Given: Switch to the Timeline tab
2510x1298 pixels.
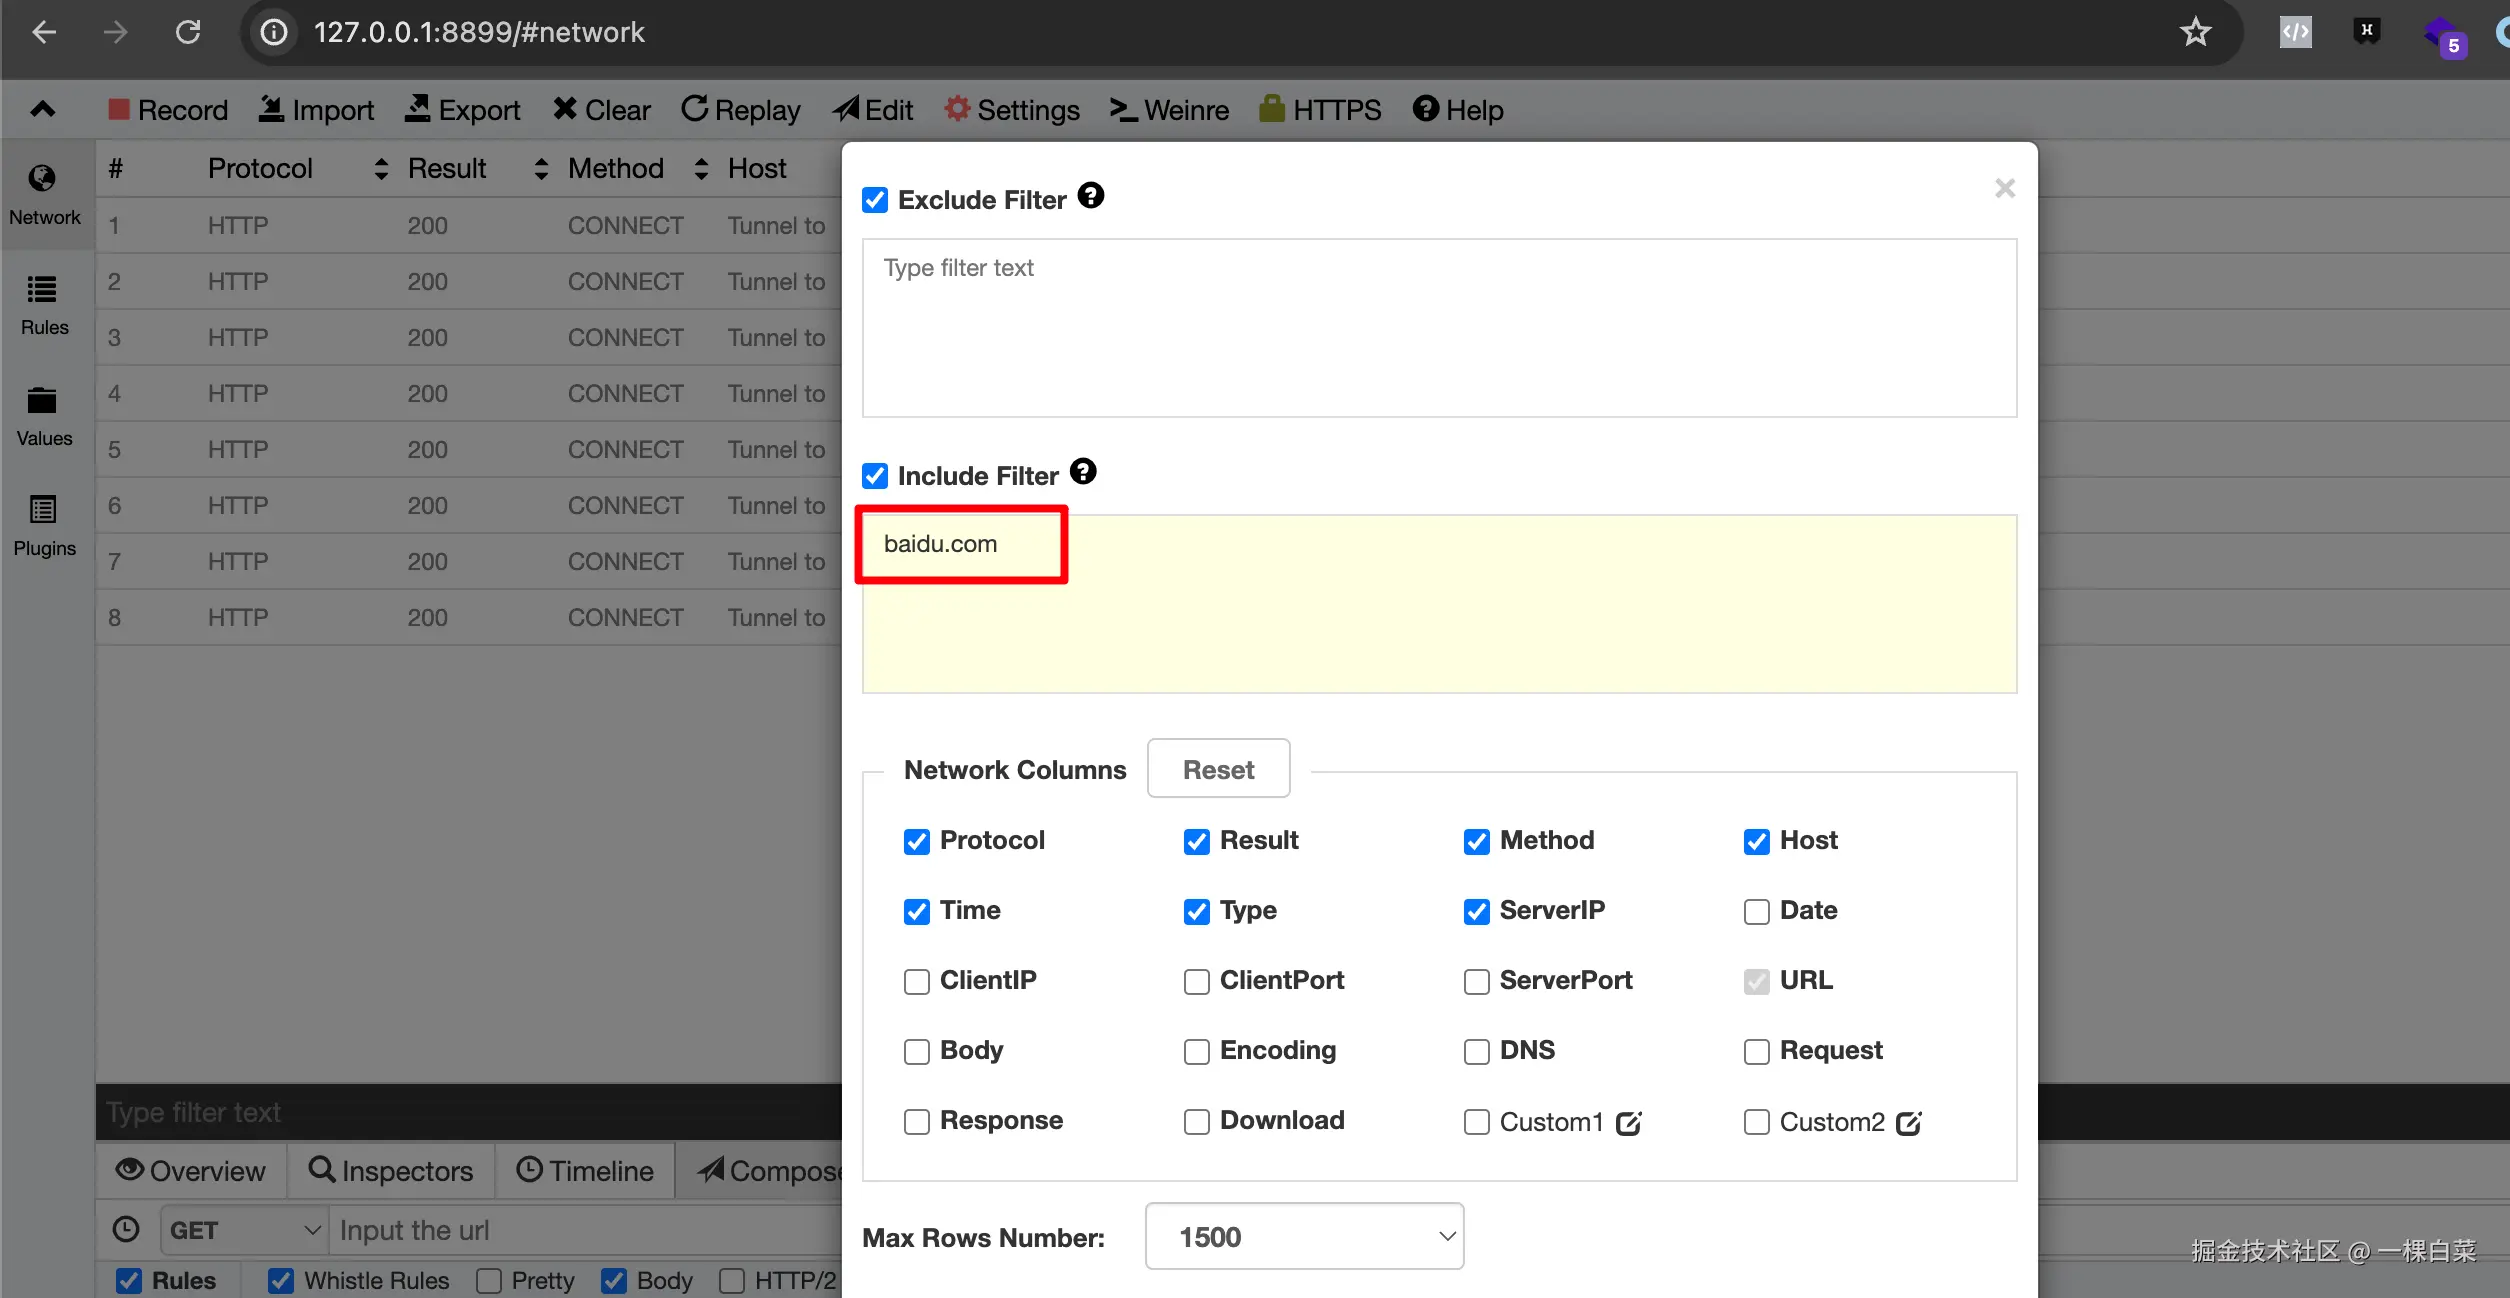Looking at the screenshot, I should [585, 1170].
